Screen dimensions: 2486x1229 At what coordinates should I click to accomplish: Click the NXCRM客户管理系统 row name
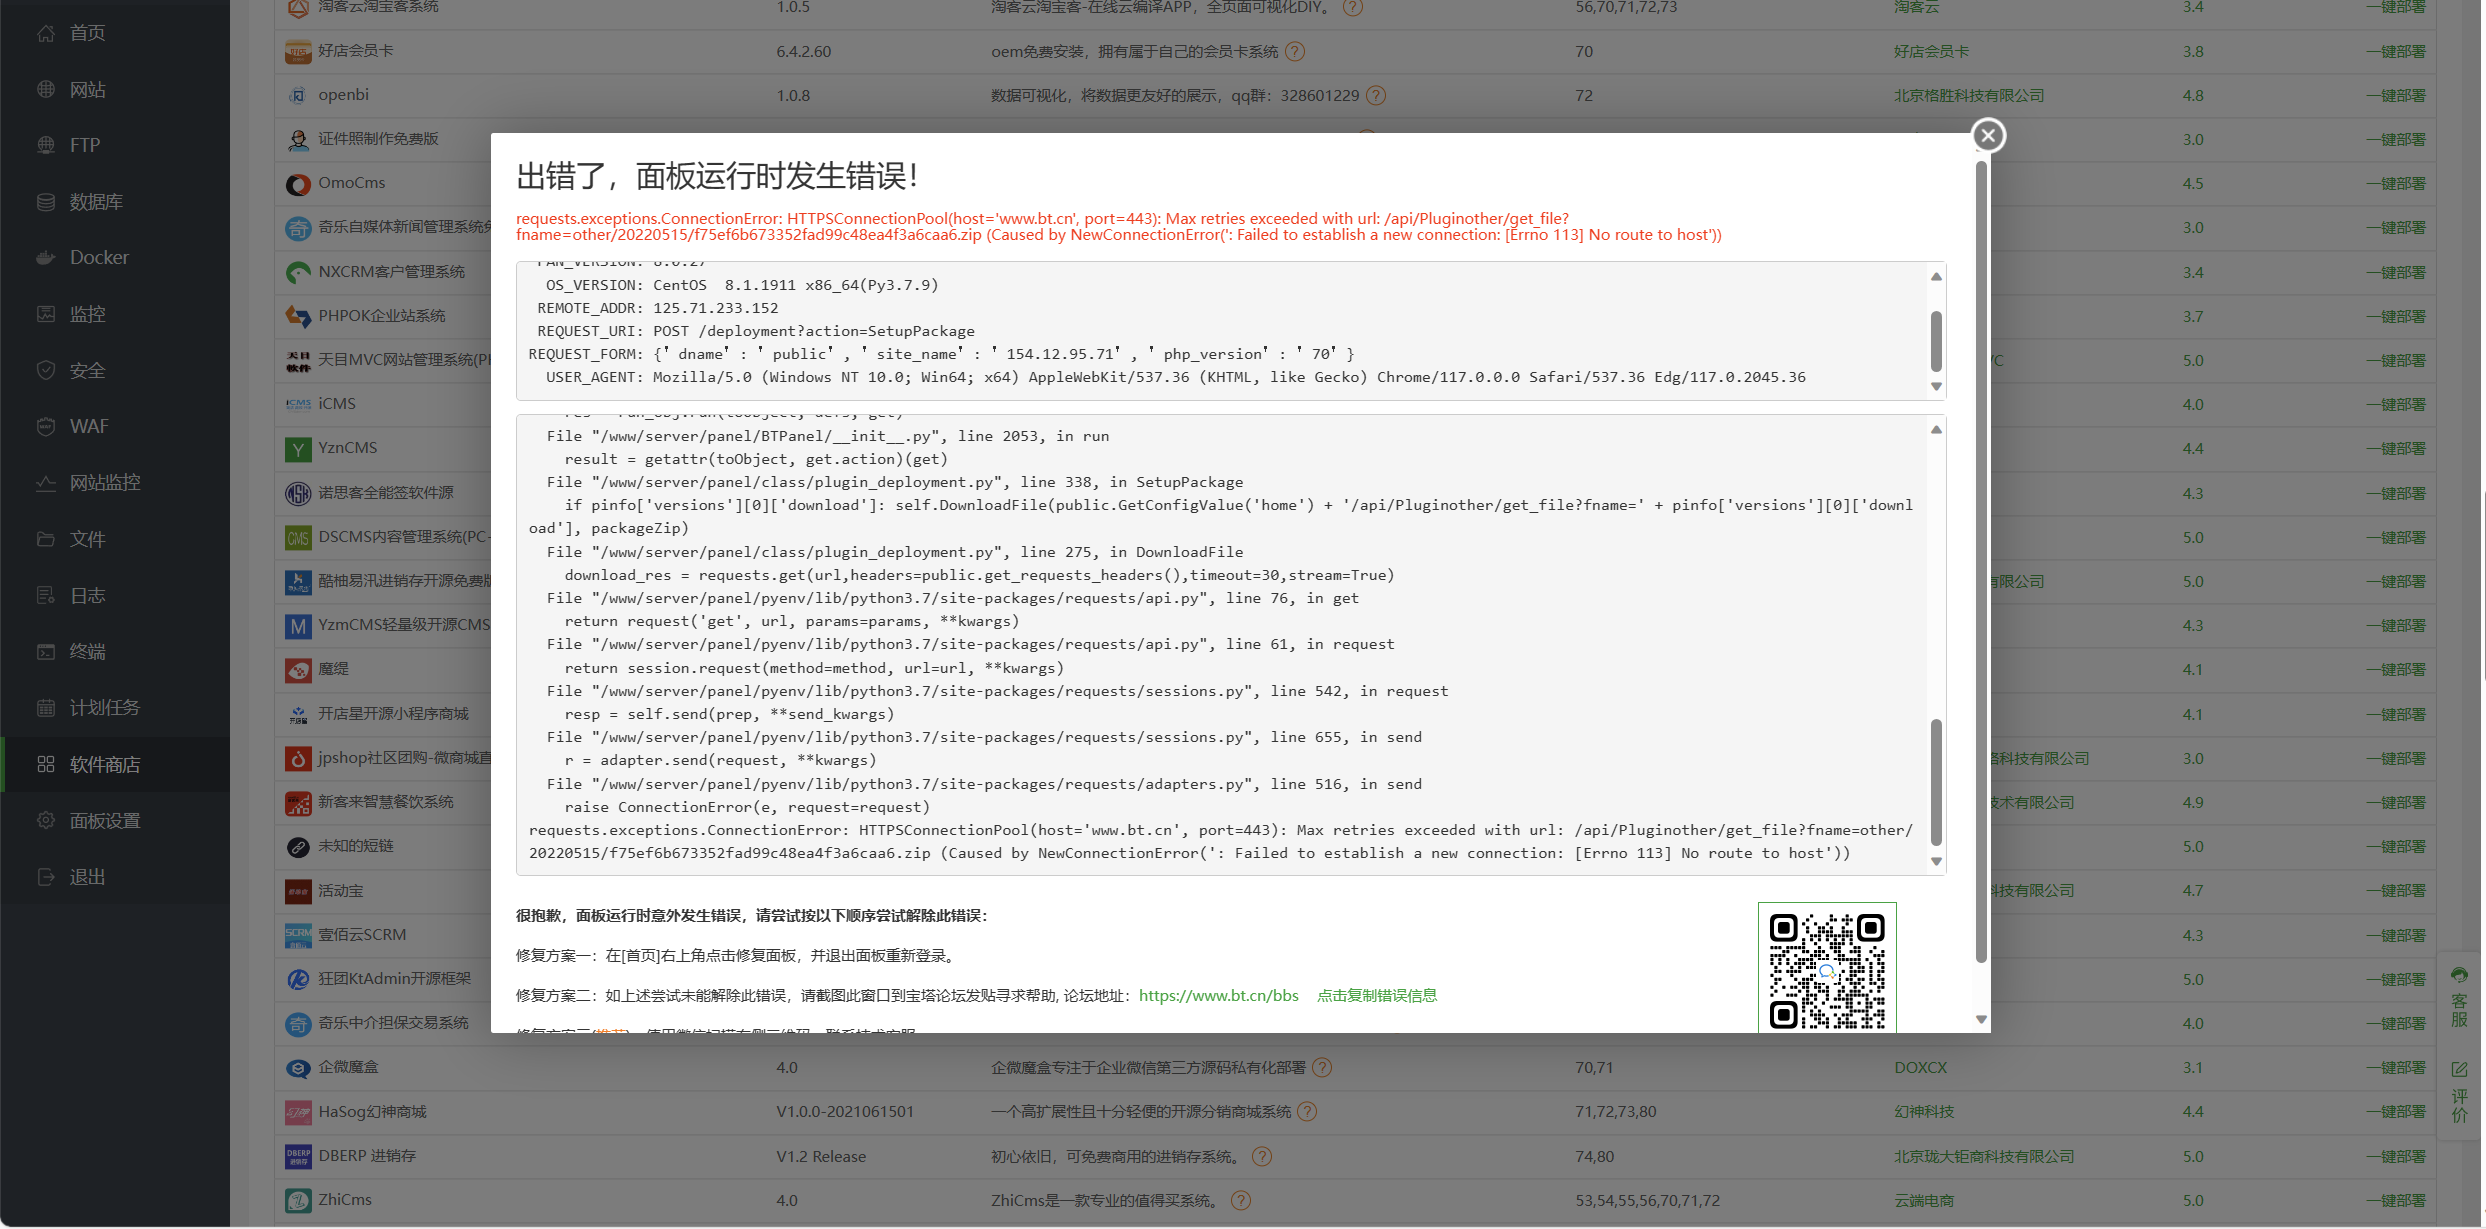tap(392, 272)
